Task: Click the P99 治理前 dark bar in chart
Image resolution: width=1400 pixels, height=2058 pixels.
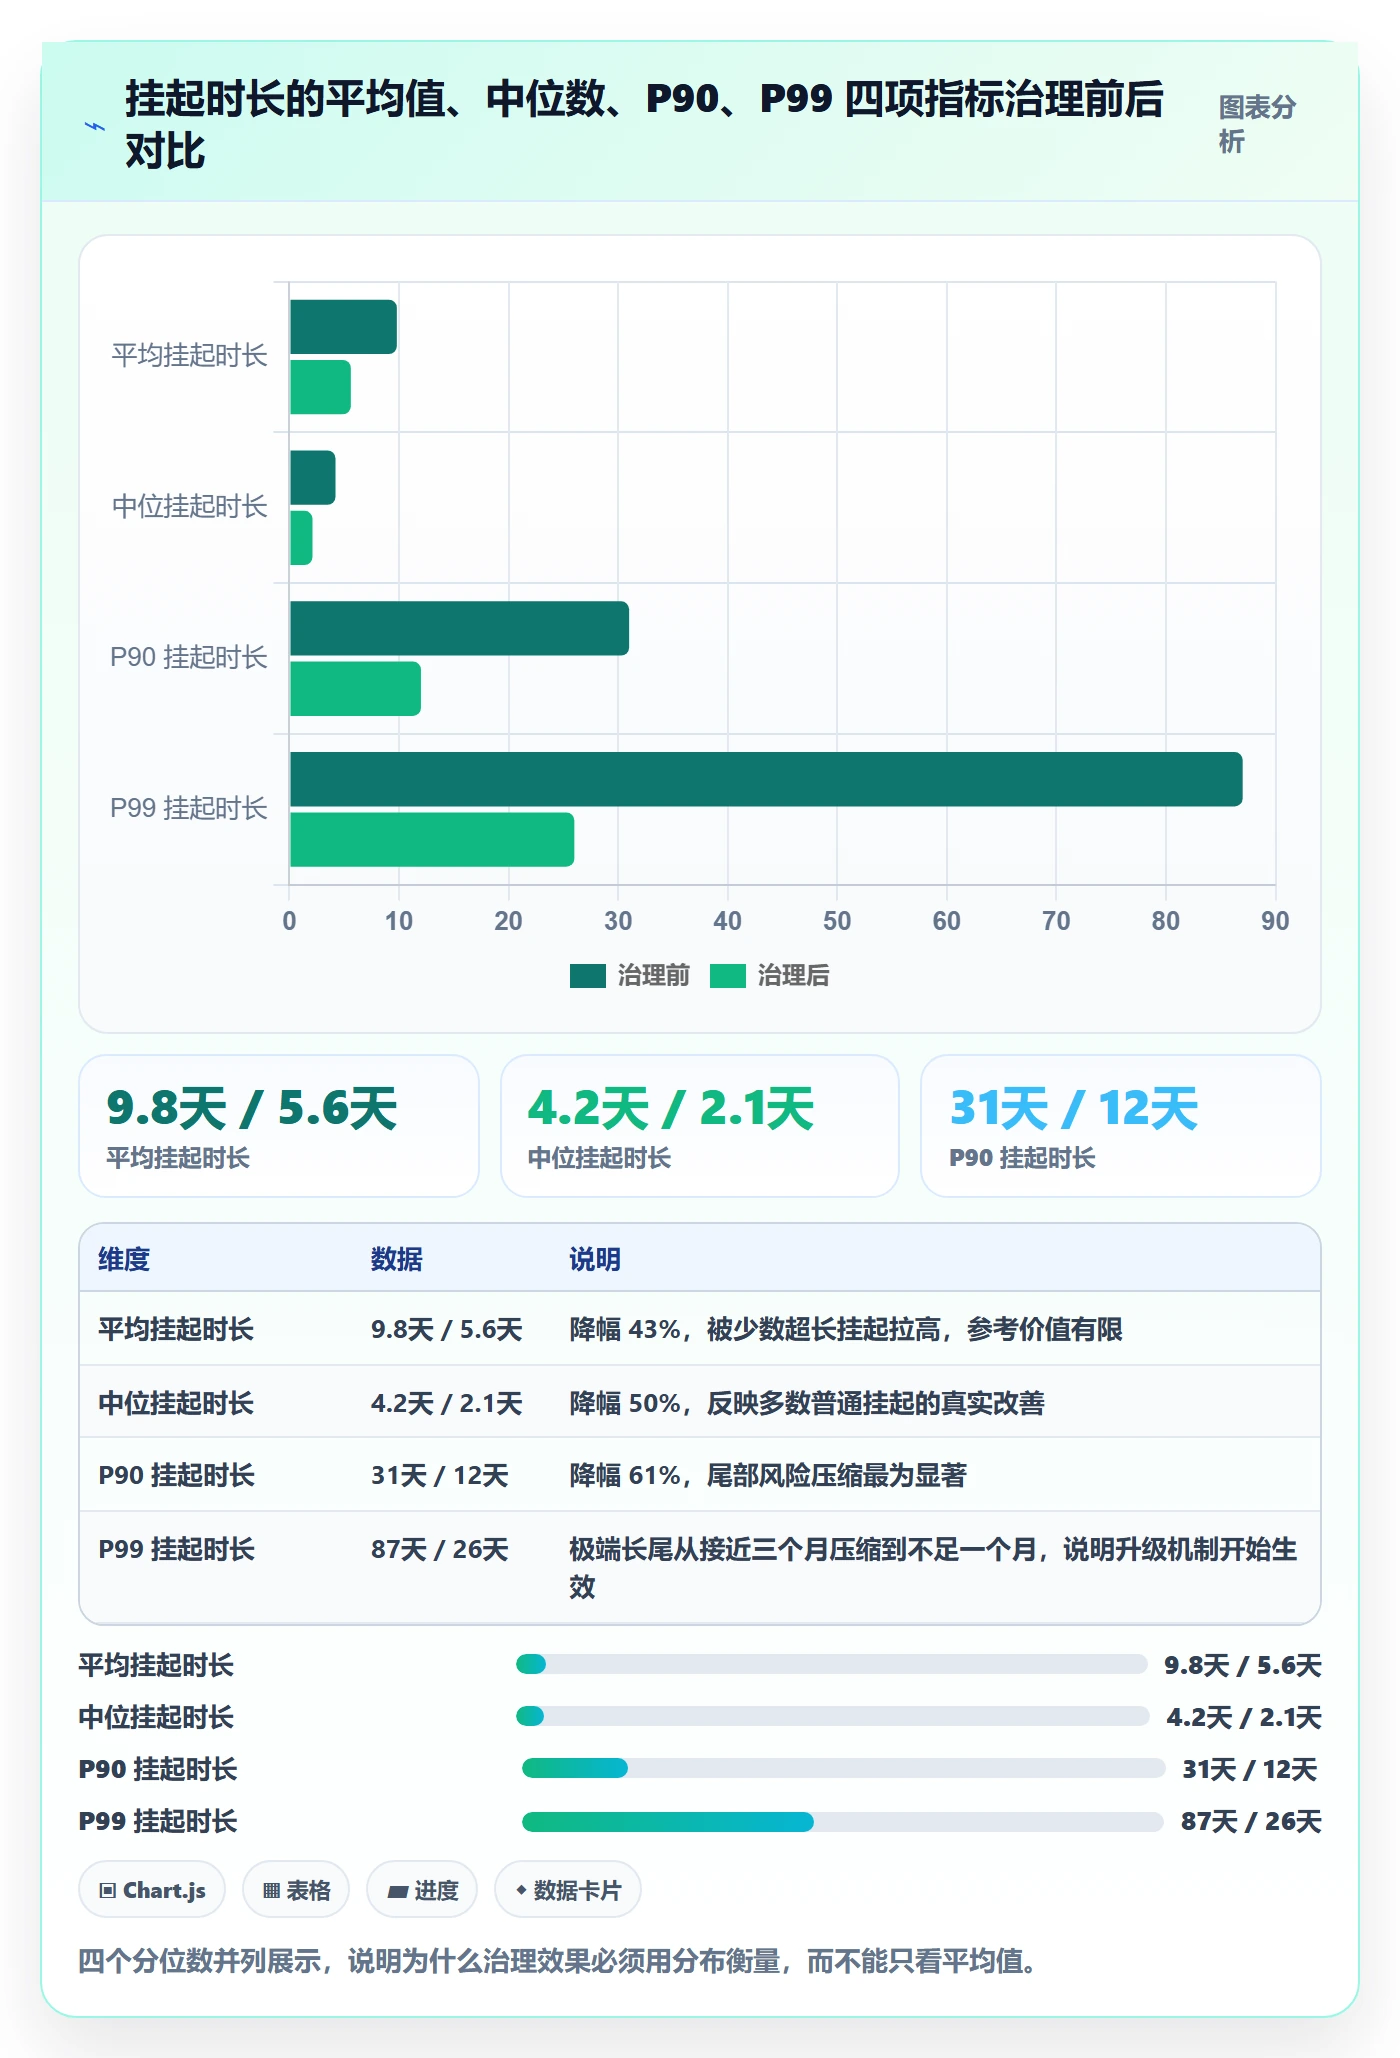Action: click(766, 779)
